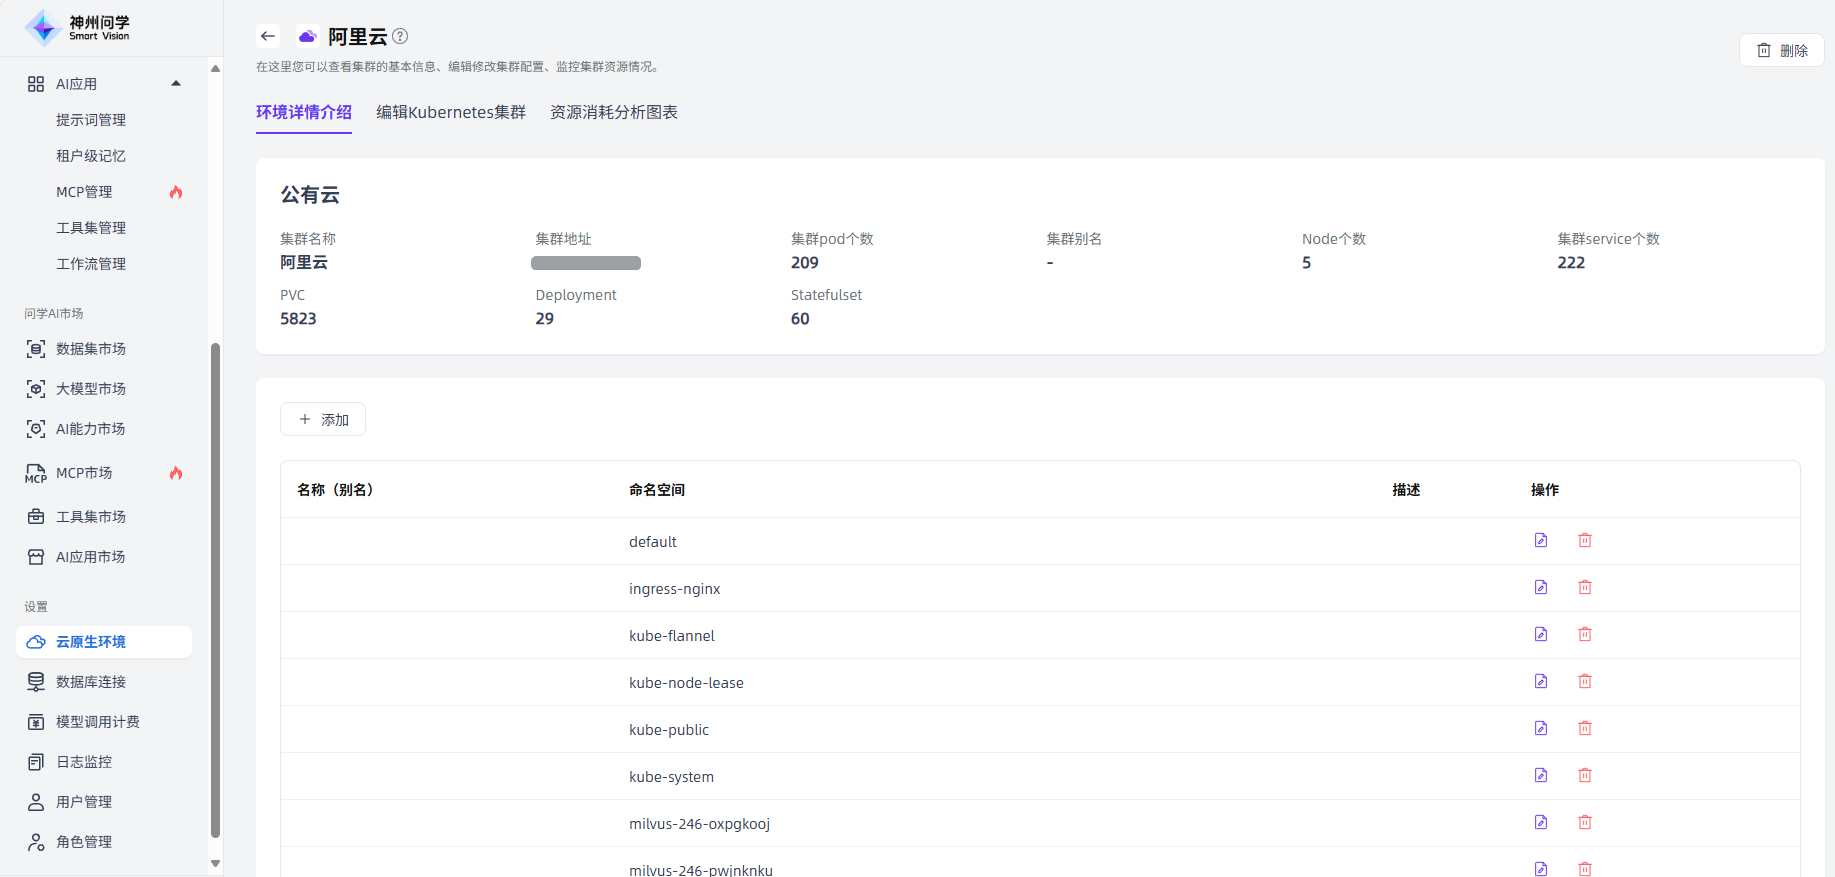Delete the milvus-246-oxpgkooj namespace

pyautogui.click(x=1585, y=822)
